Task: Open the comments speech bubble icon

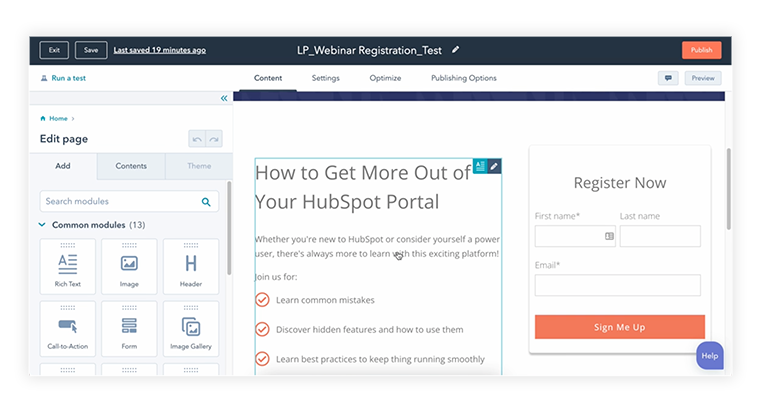Action: [x=668, y=78]
